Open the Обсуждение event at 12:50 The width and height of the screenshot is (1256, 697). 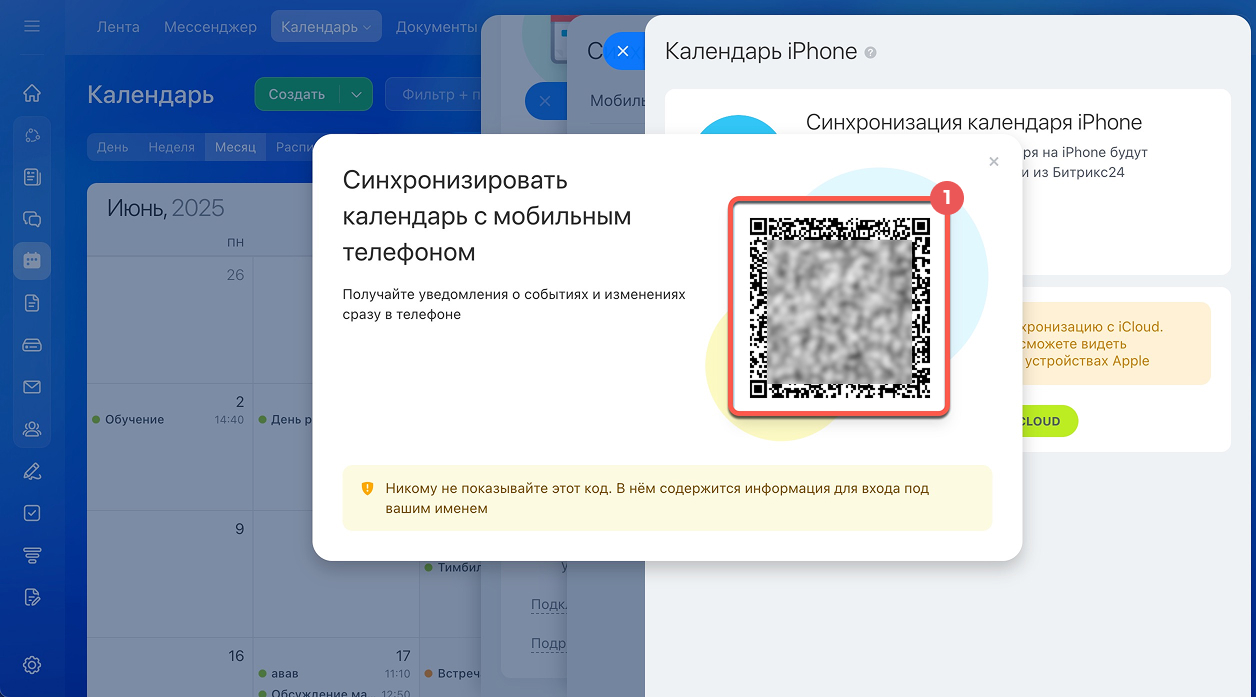point(334,692)
